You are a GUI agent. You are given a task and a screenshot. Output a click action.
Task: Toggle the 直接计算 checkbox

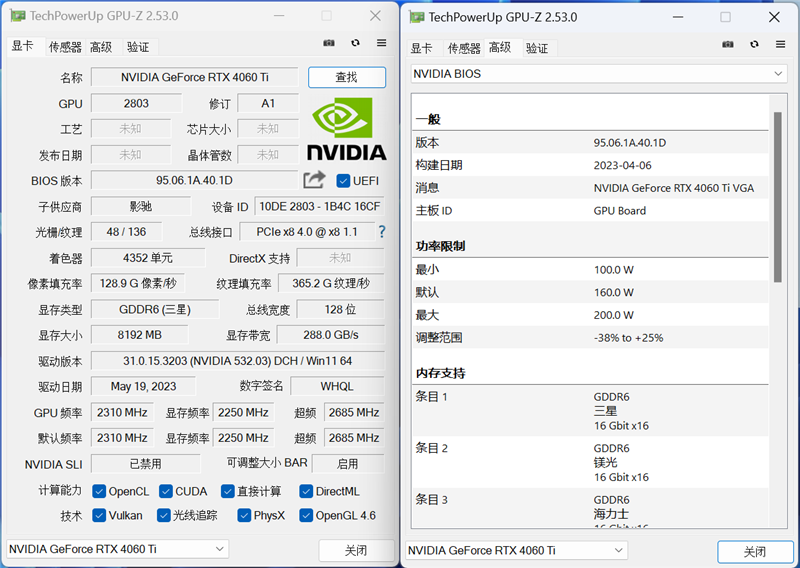[x=228, y=491]
